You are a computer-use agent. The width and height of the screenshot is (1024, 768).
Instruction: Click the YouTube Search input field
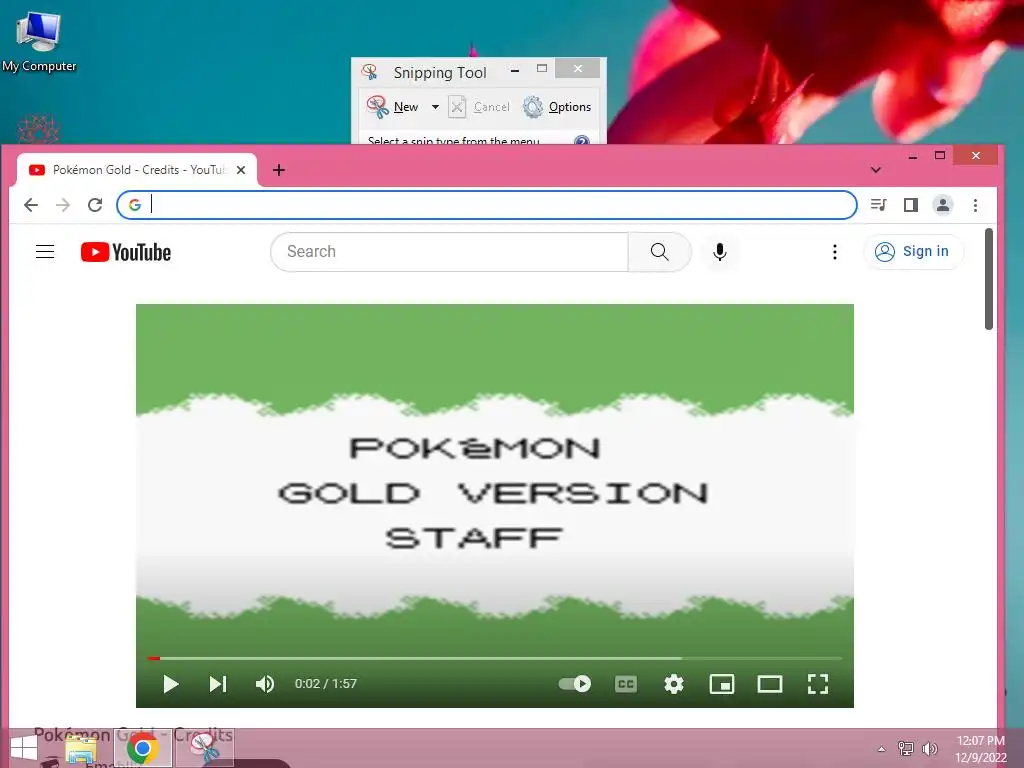(450, 251)
